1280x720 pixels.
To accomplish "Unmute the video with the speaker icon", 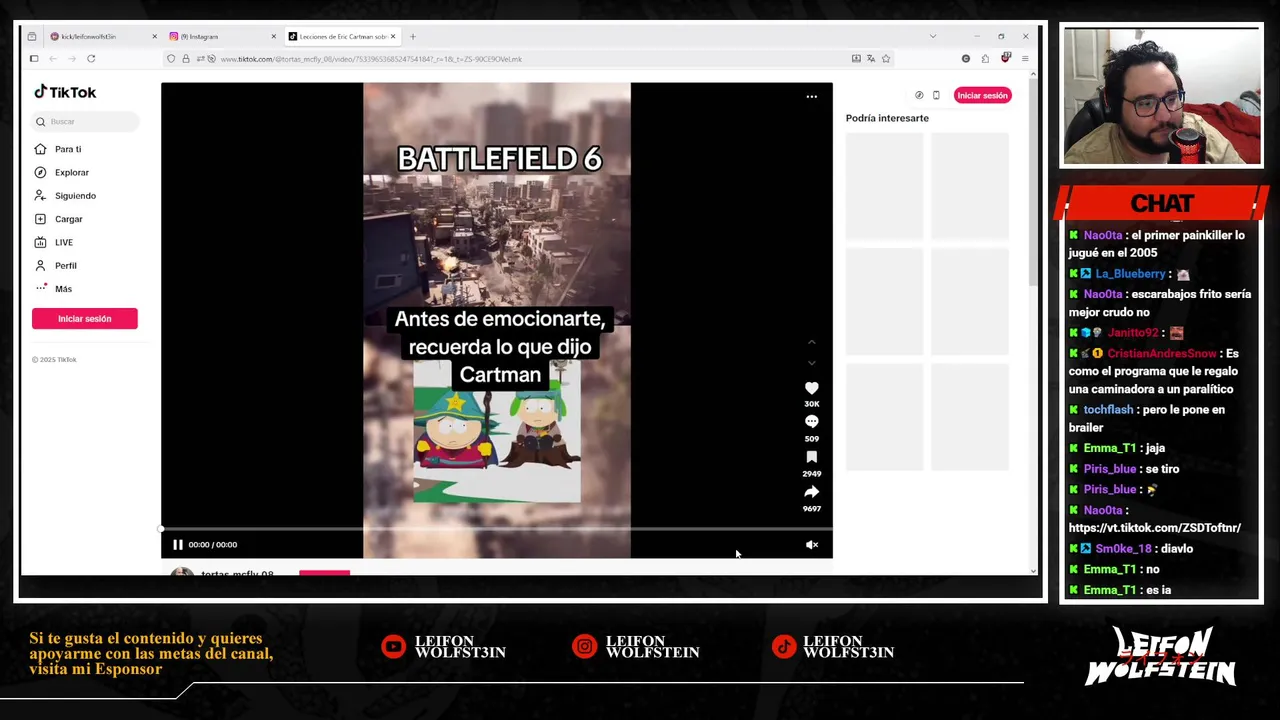I will coord(812,545).
